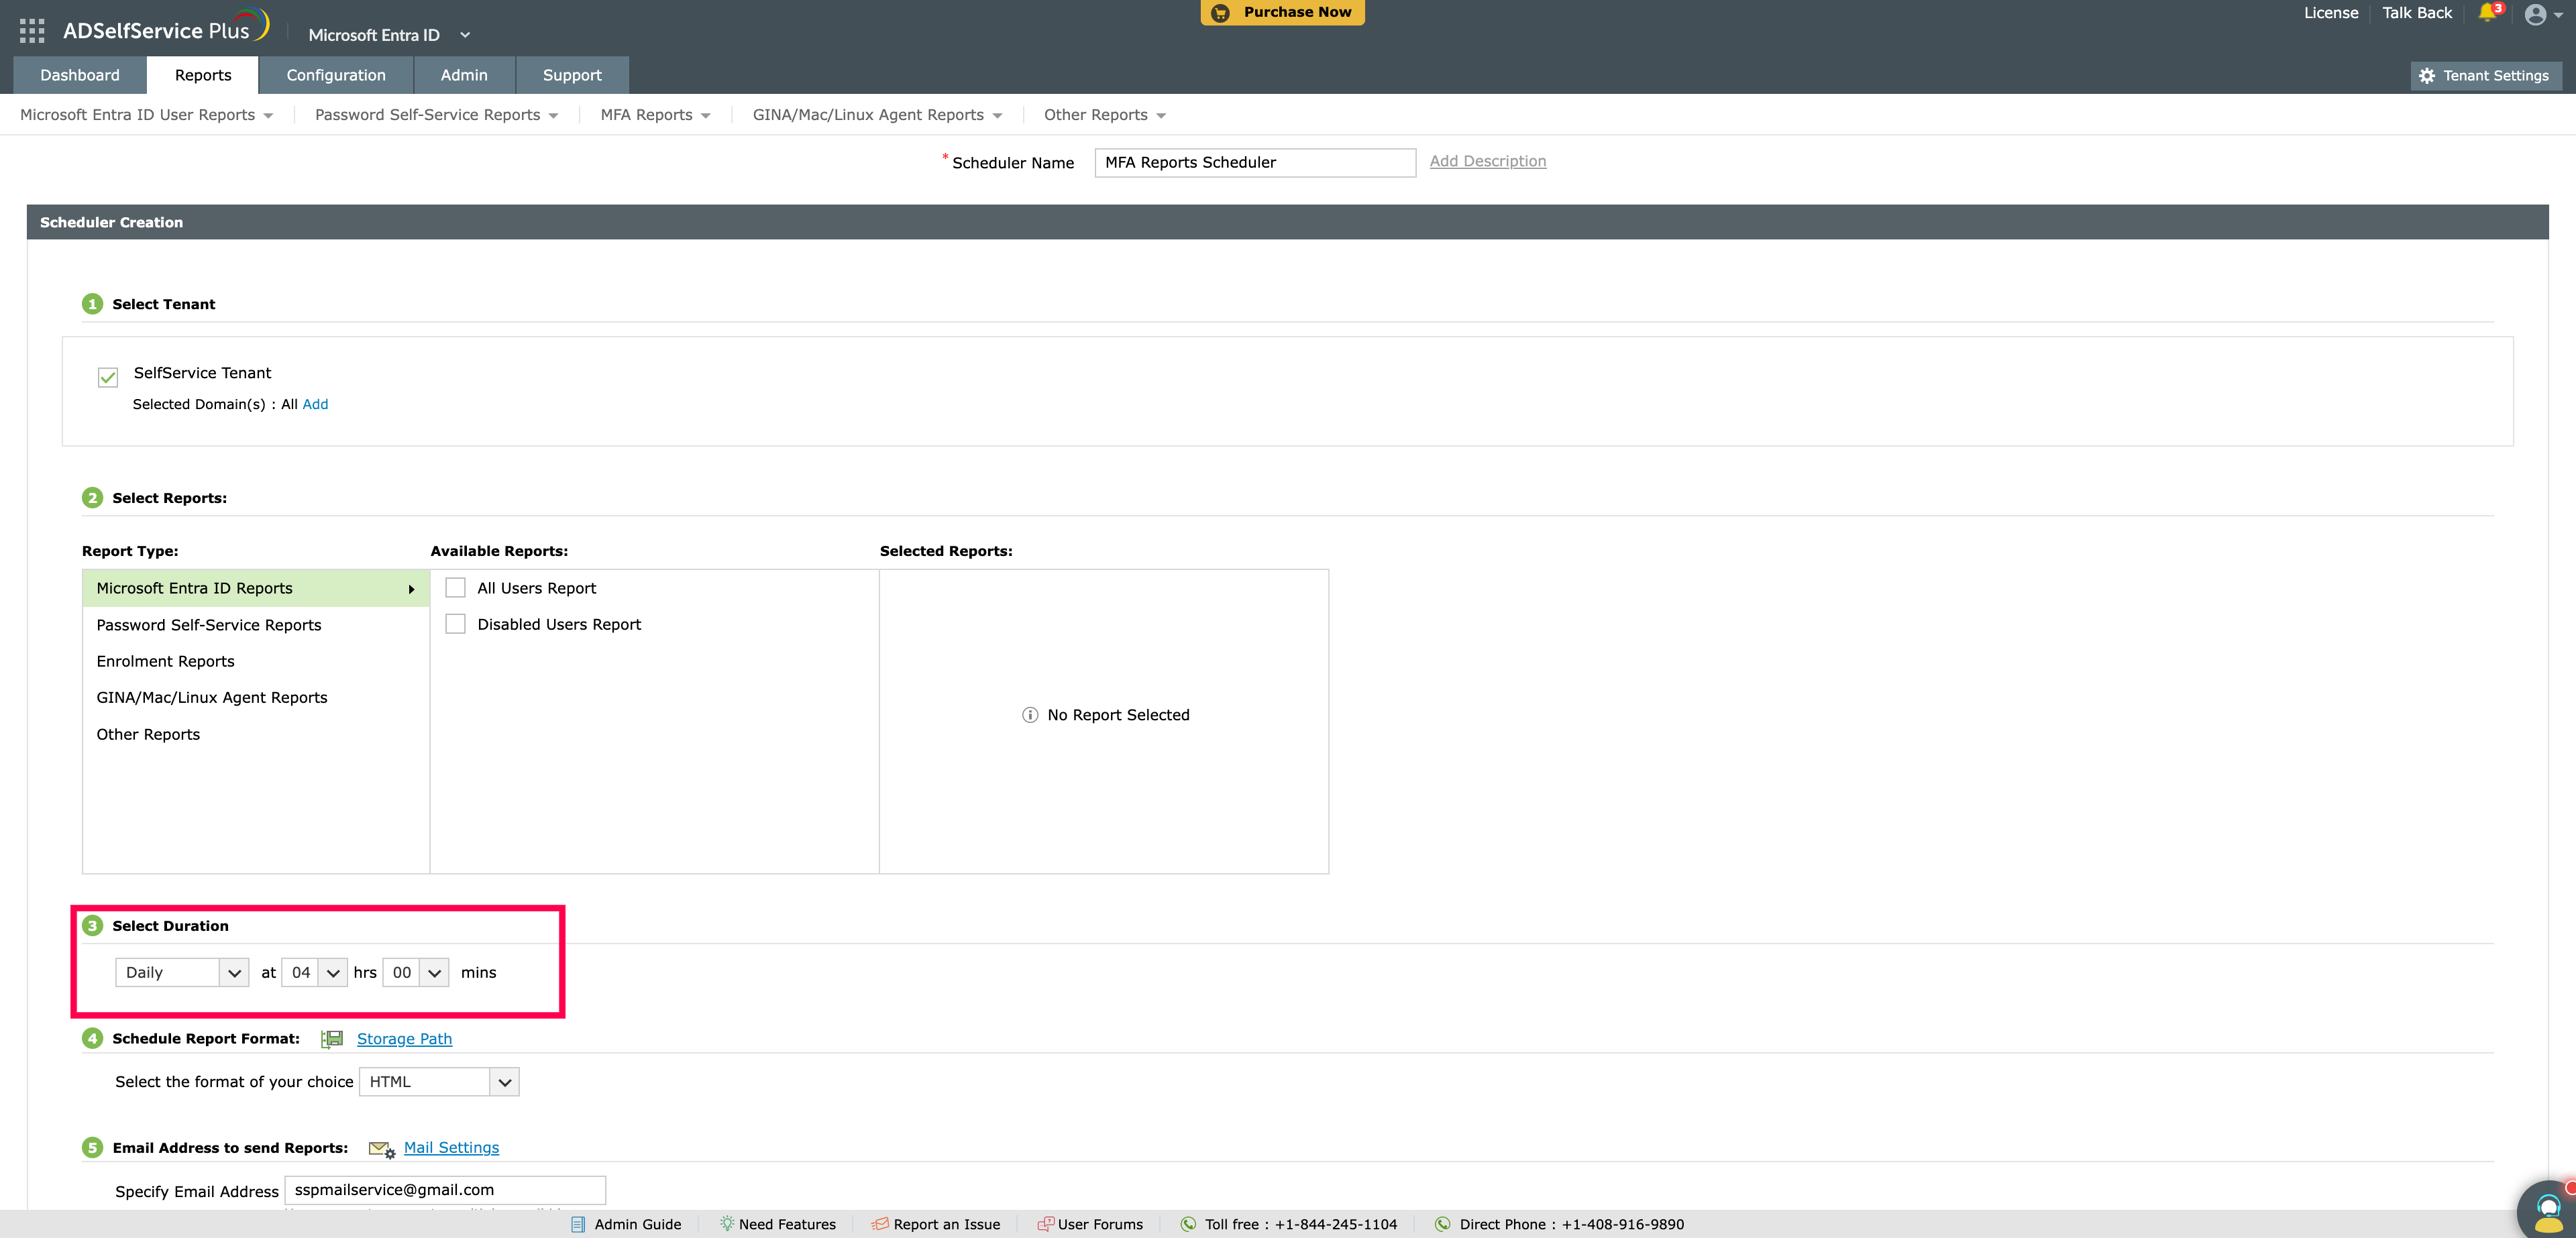Click the Direct Phone icon

[x=1443, y=1224]
